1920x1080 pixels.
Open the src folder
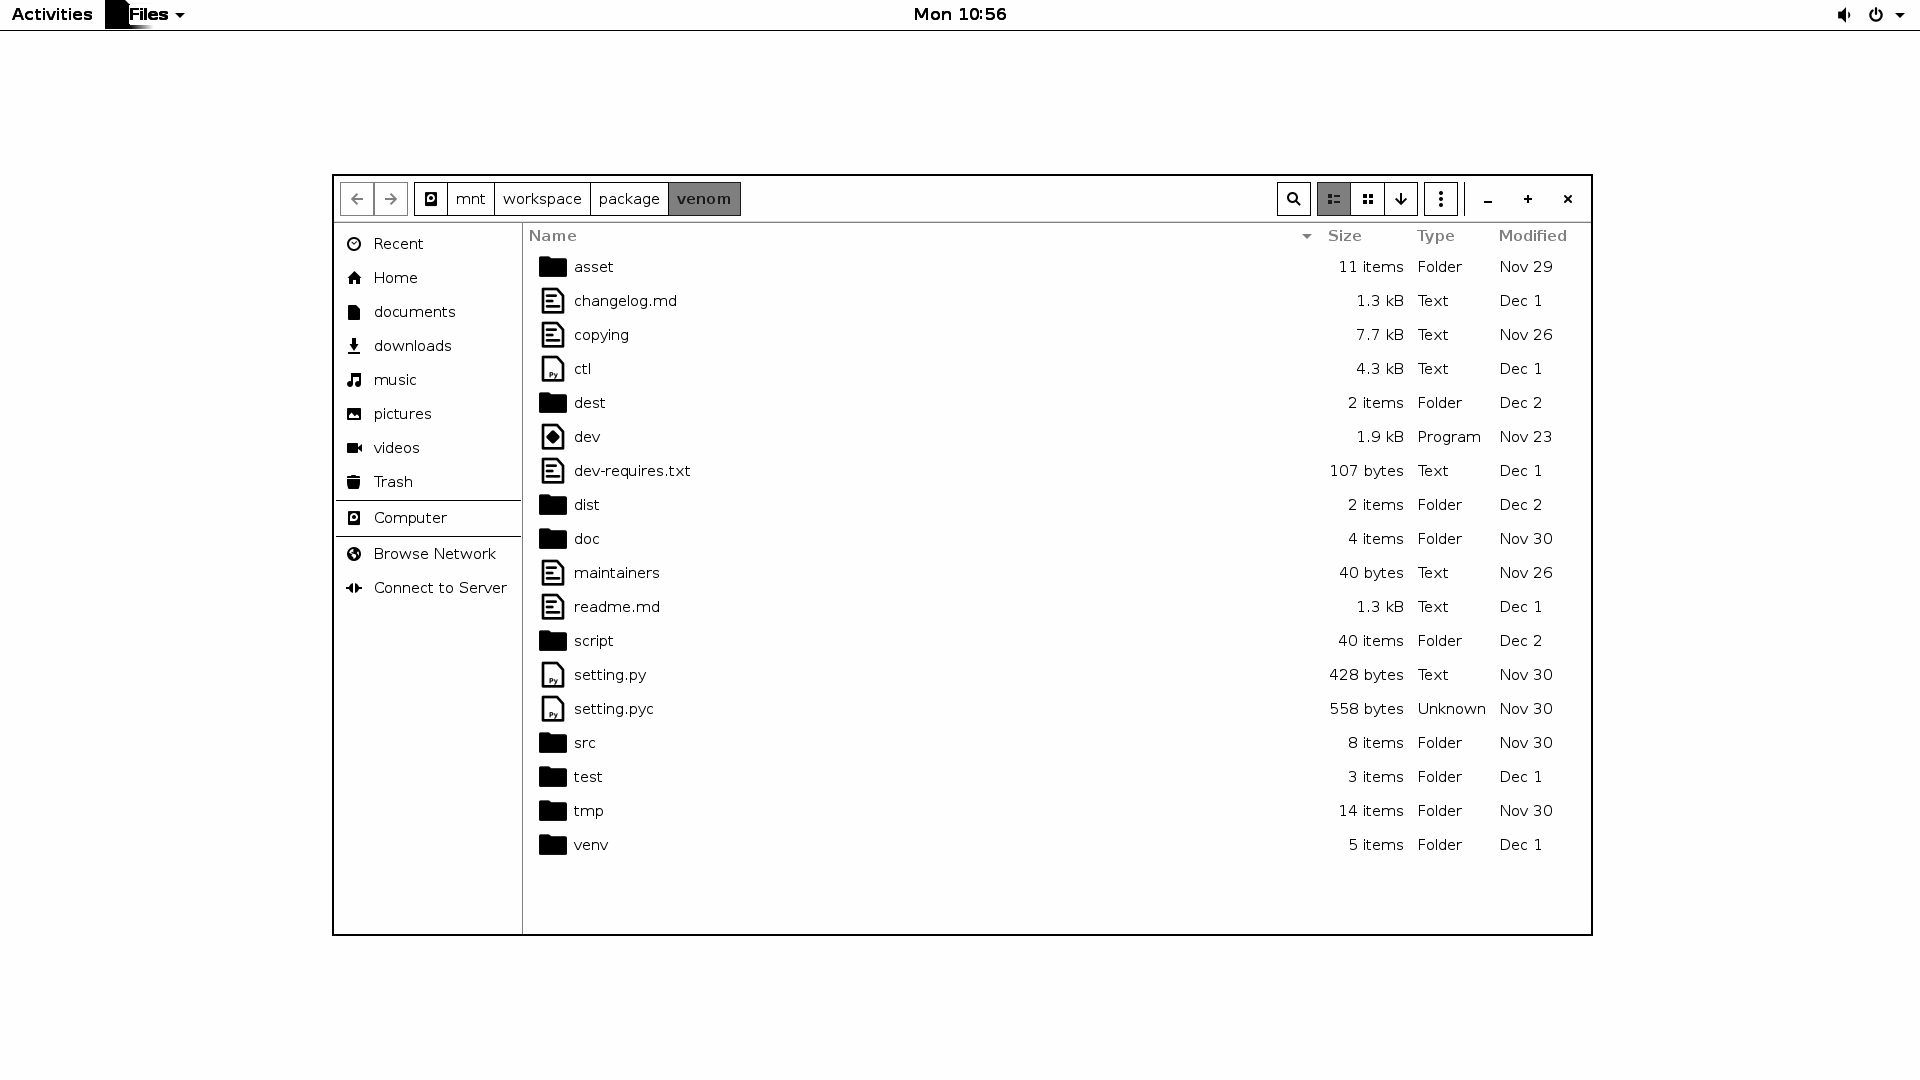click(584, 741)
